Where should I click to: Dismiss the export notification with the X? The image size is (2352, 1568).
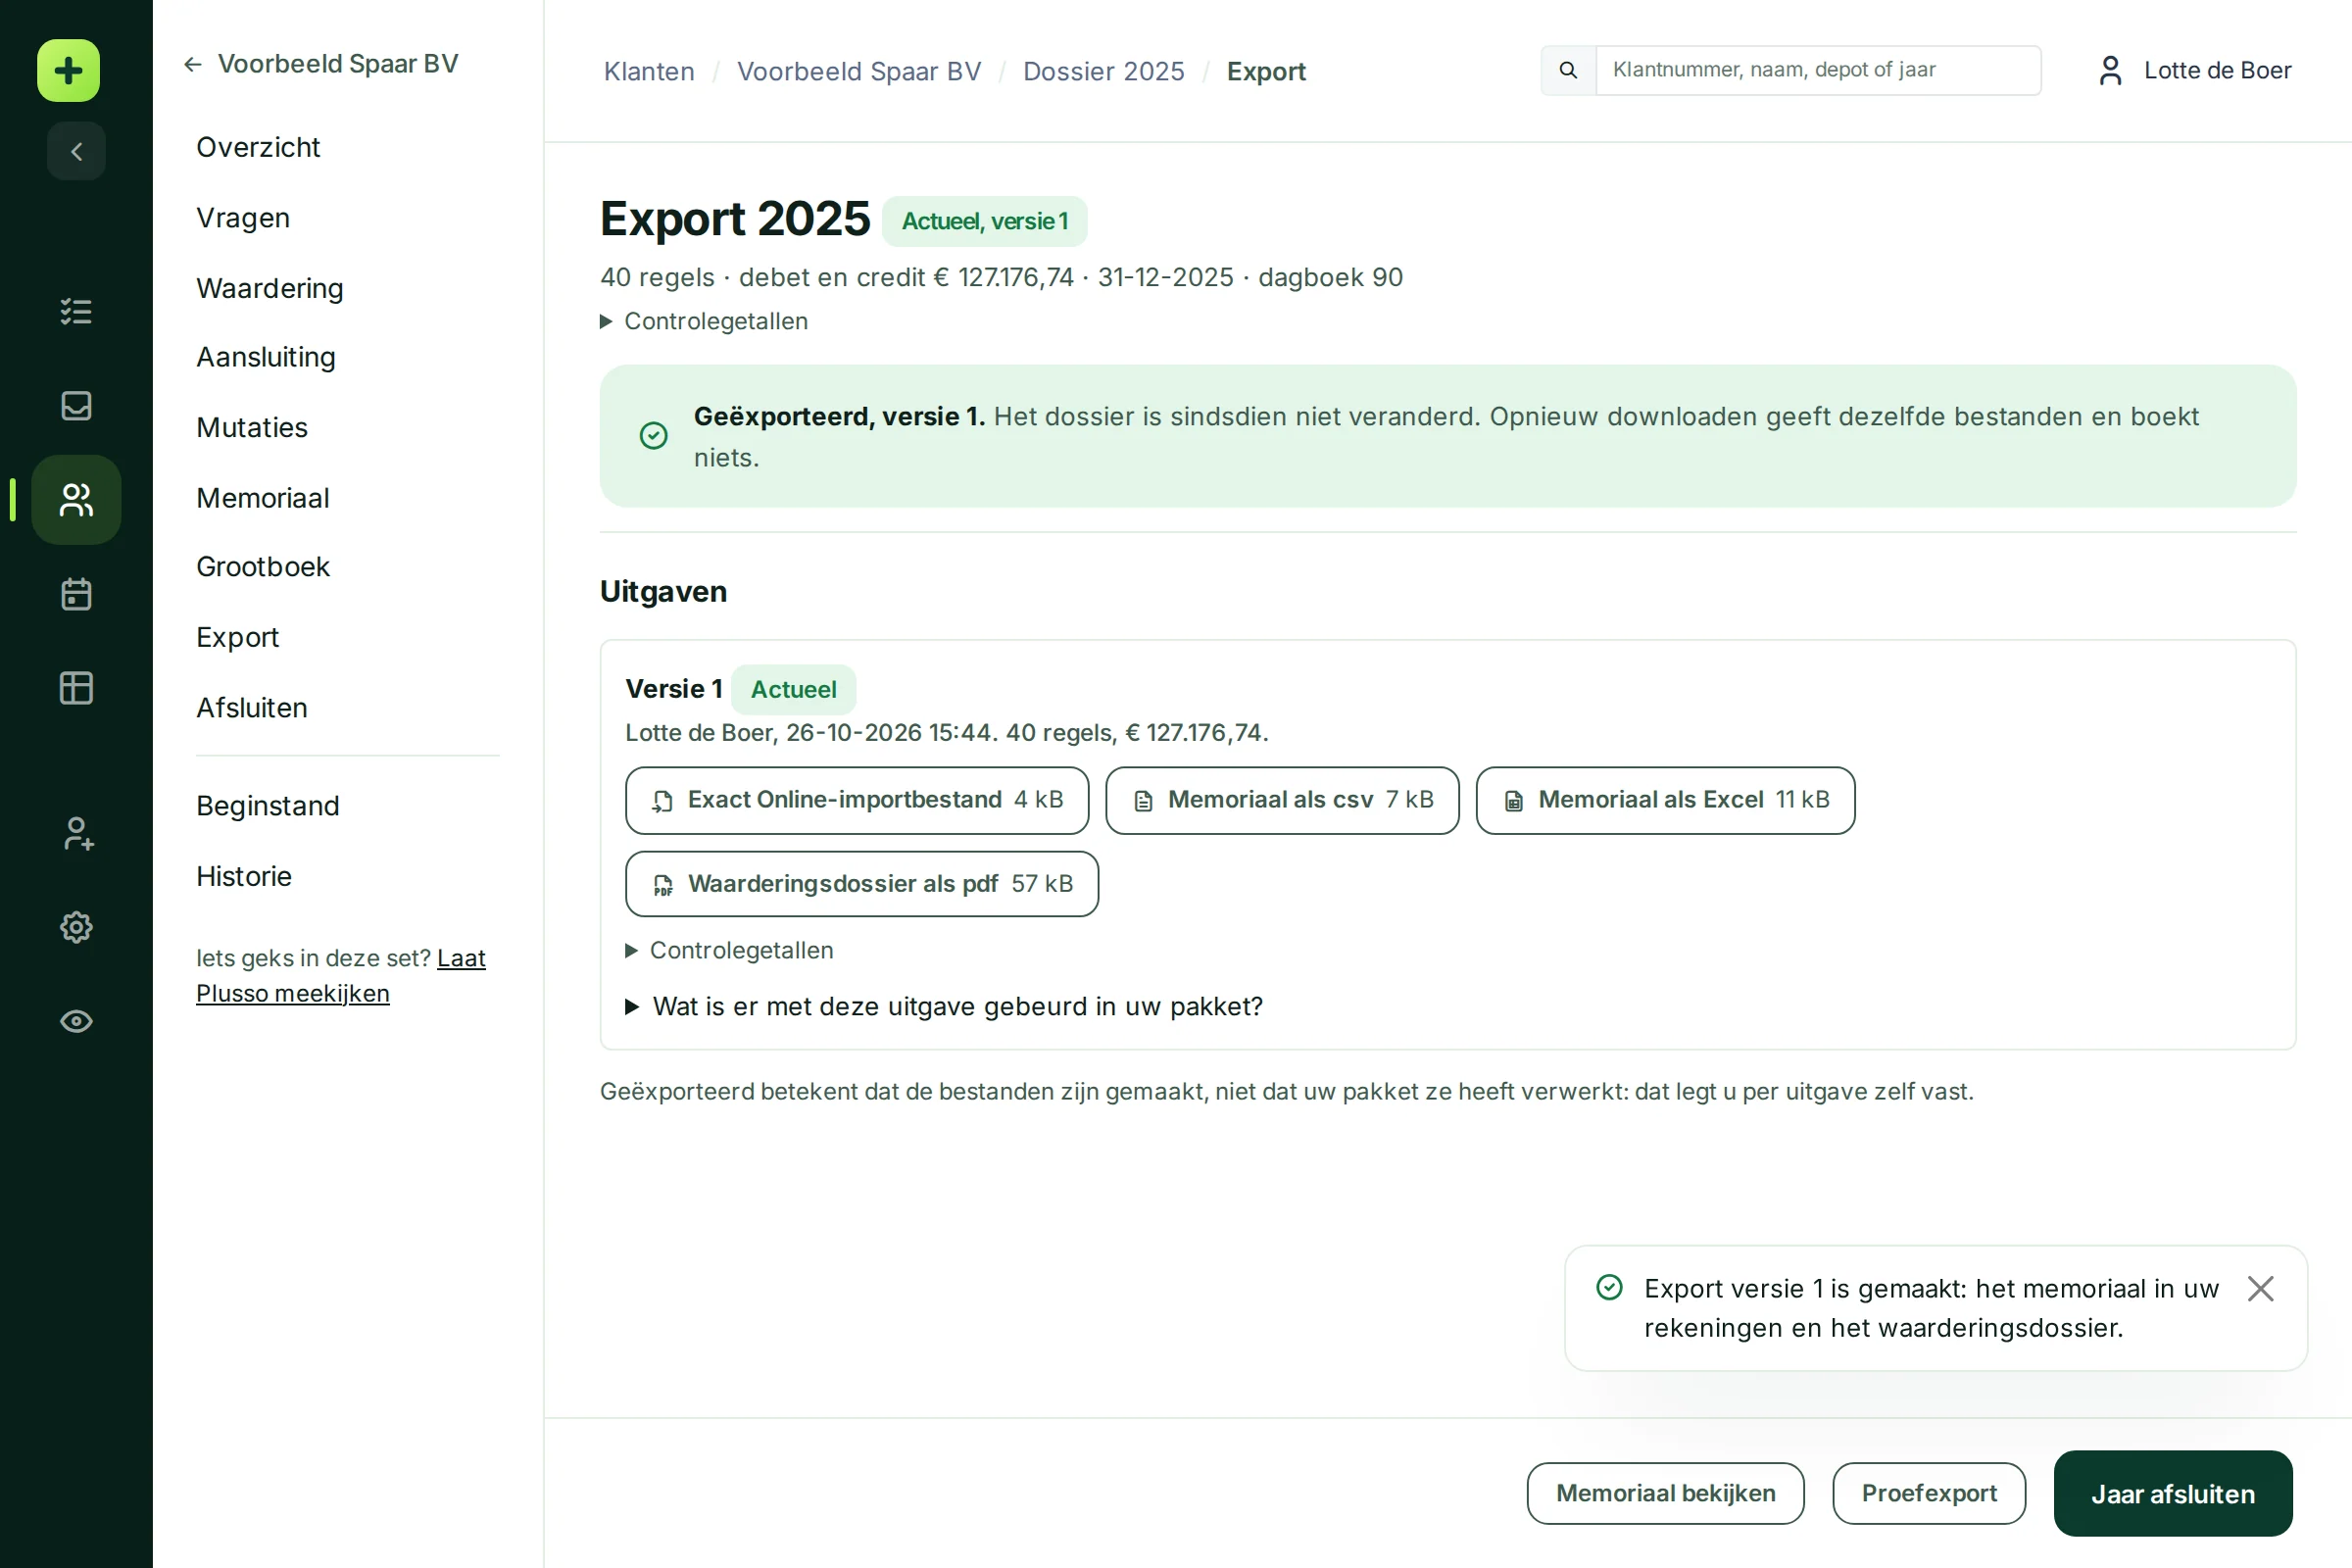[x=2260, y=1288]
